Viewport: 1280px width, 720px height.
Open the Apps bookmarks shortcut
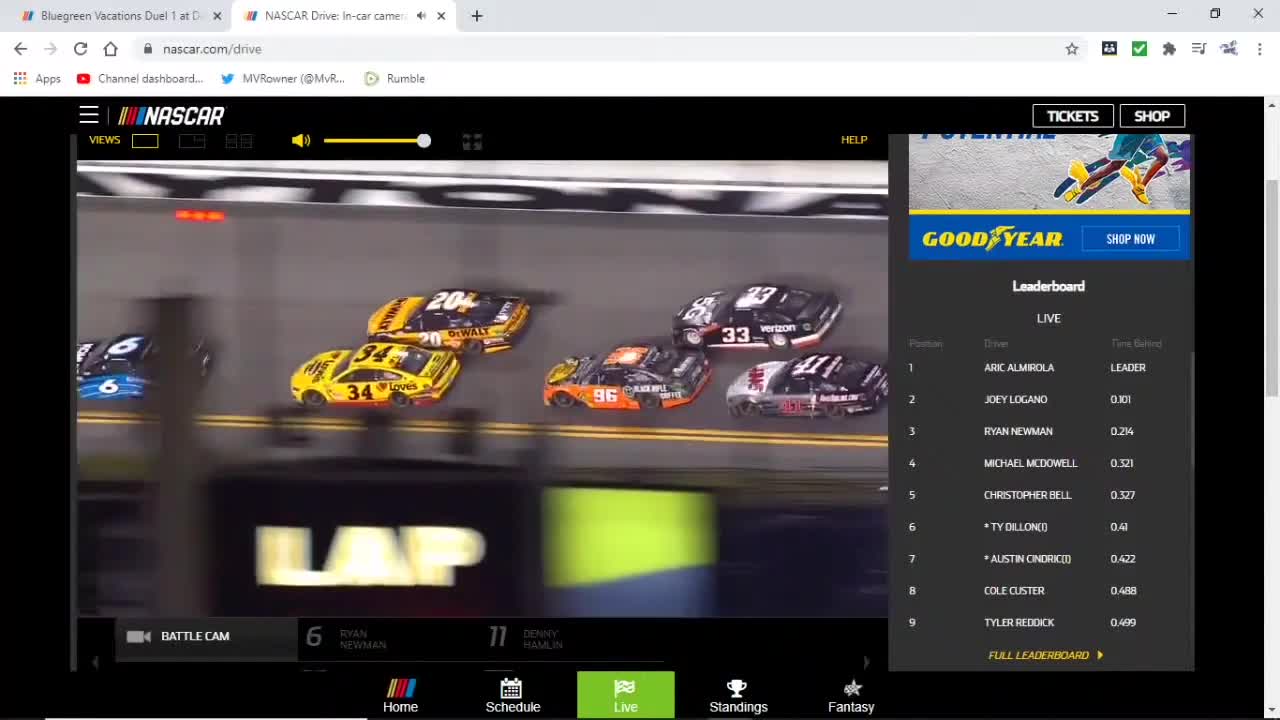click(x=37, y=79)
